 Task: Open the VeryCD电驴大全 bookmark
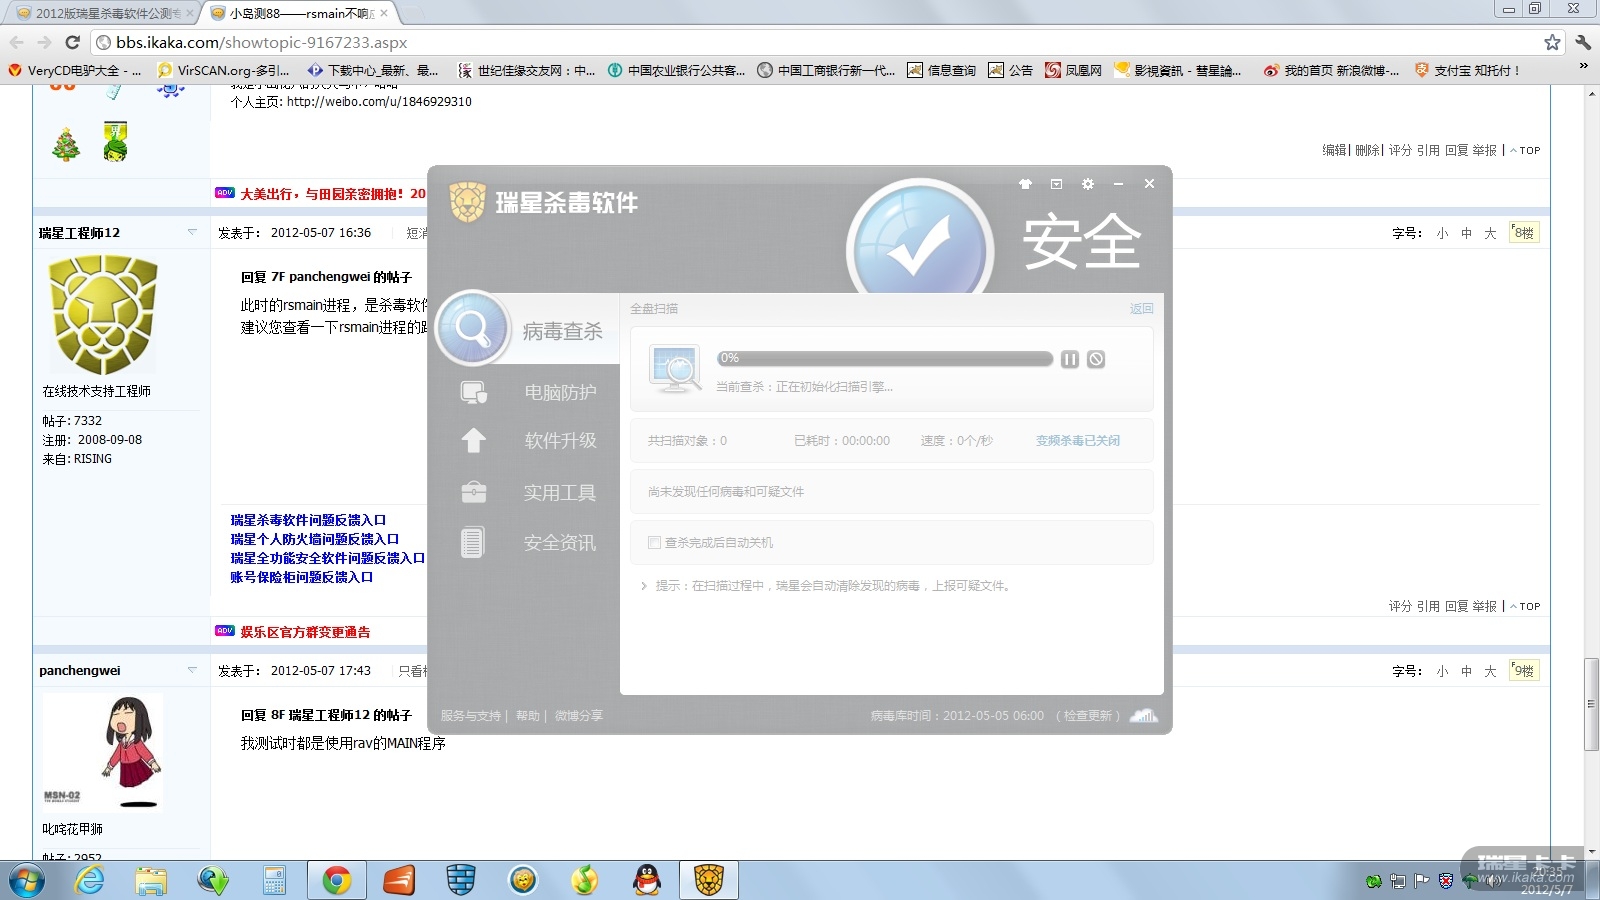pos(75,70)
